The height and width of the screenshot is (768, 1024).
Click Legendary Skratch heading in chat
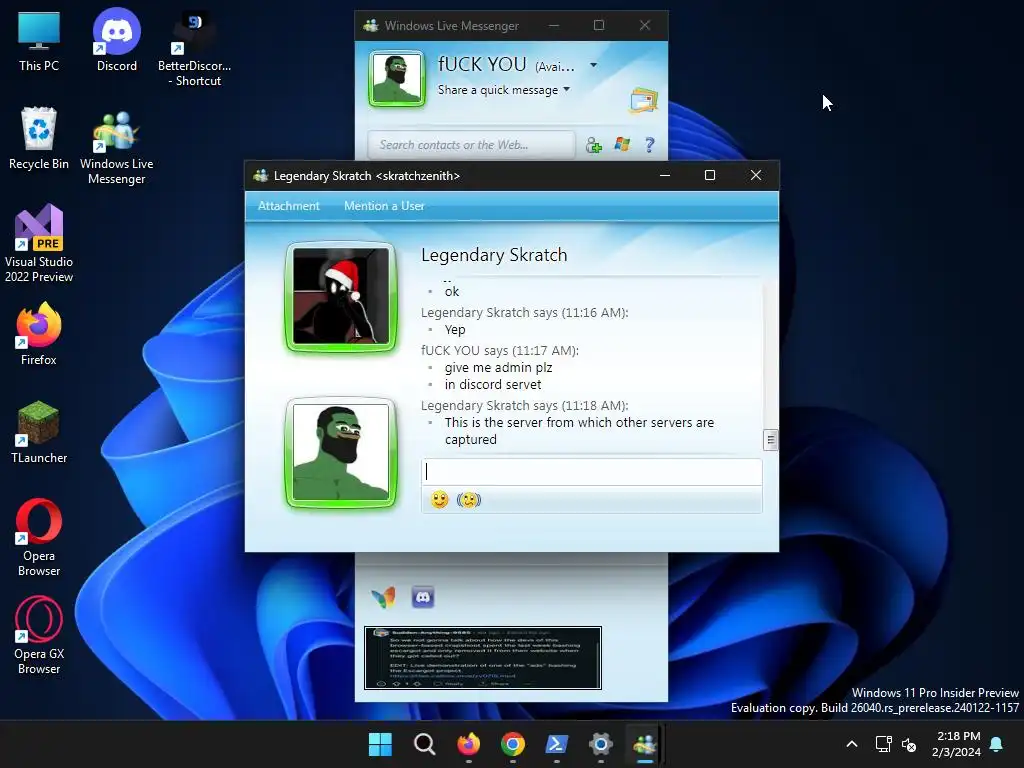(x=494, y=255)
